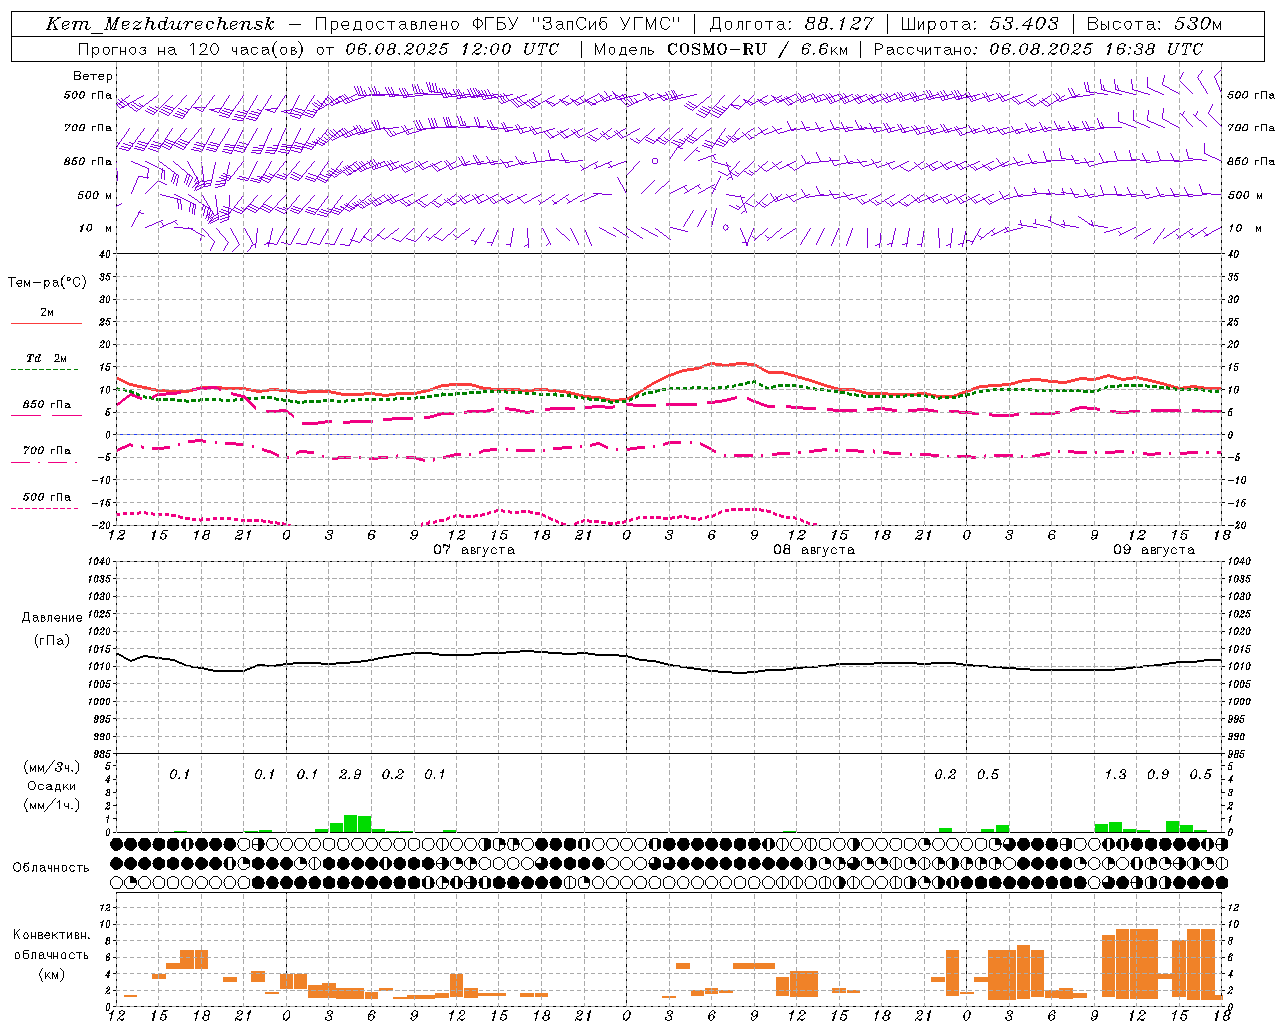The width and height of the screenshot is (1280, 1024).
Task: Select the forecast start time 06.08.2025 12:00 UTC
Action: coord(452,49)
